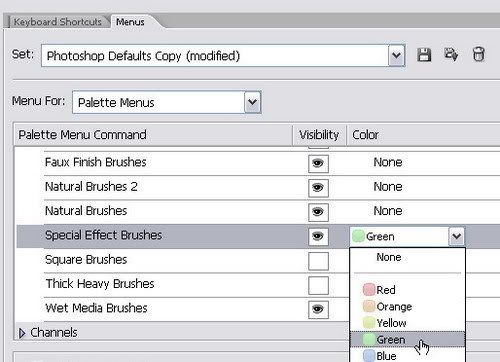Toggle visibility of Faux Finish Brushes
This screenshot has width=500, height=362.
tap(318, 163)
